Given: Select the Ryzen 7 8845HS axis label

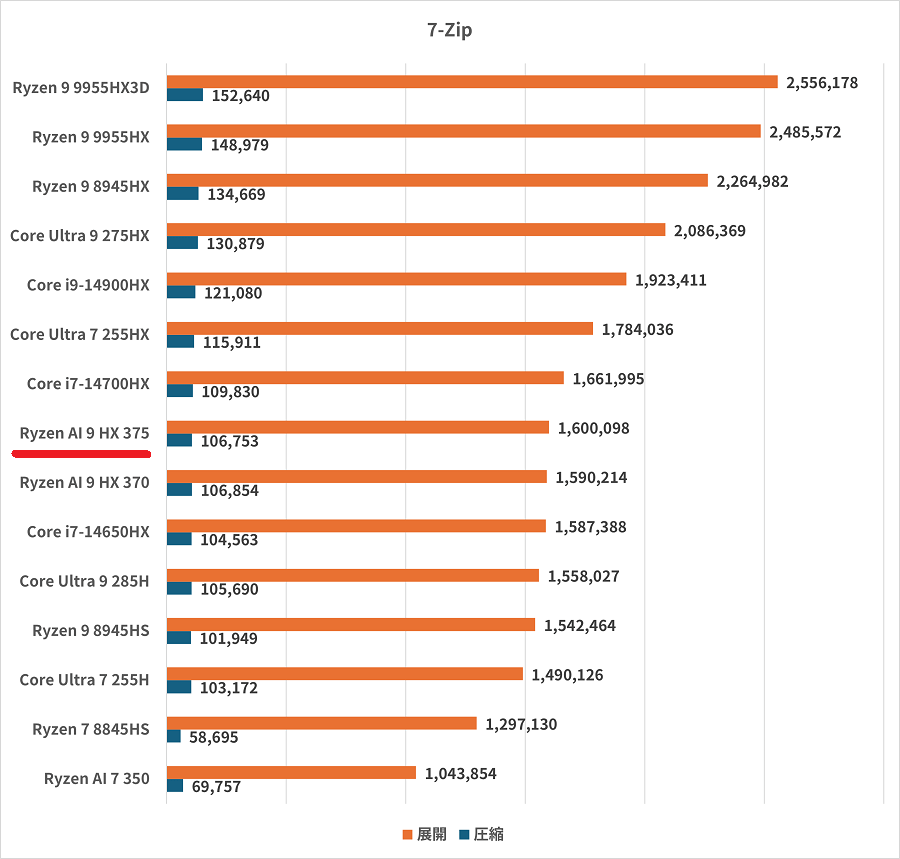Looking at the screenshot, I should 91,729.
